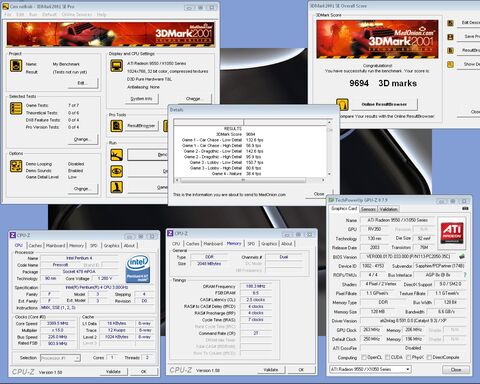
Task: Click the 3DMark2001 SE Pro title bar icon
Action: pyautogui.click(x=5, y=6)
